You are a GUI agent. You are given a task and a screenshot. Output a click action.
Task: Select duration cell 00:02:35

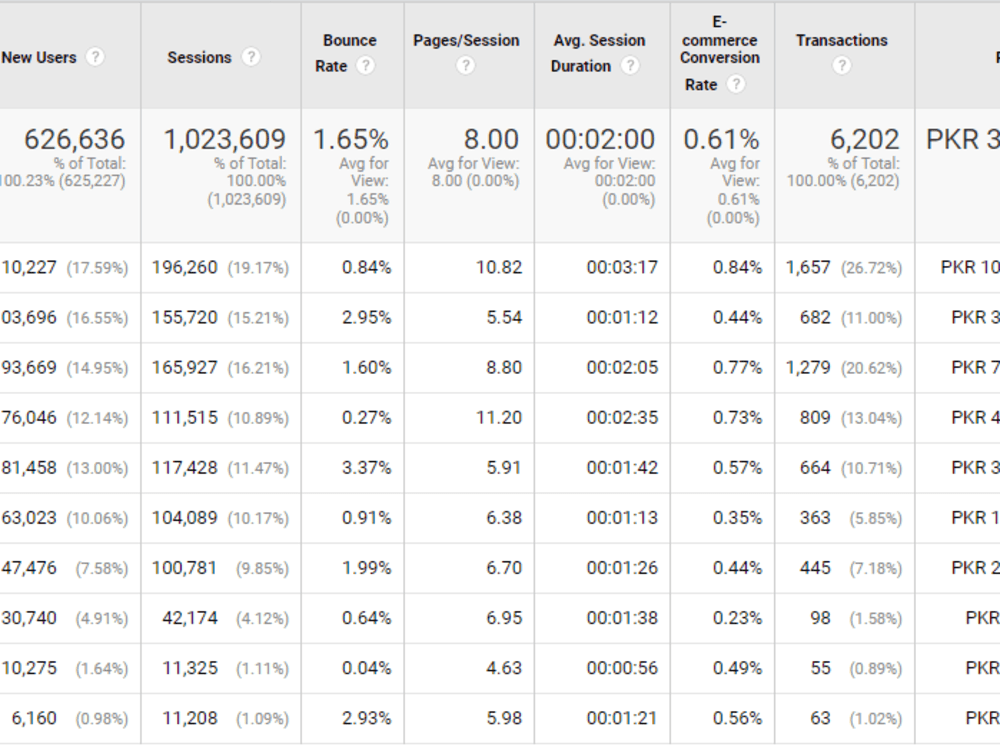pos(622,418)
